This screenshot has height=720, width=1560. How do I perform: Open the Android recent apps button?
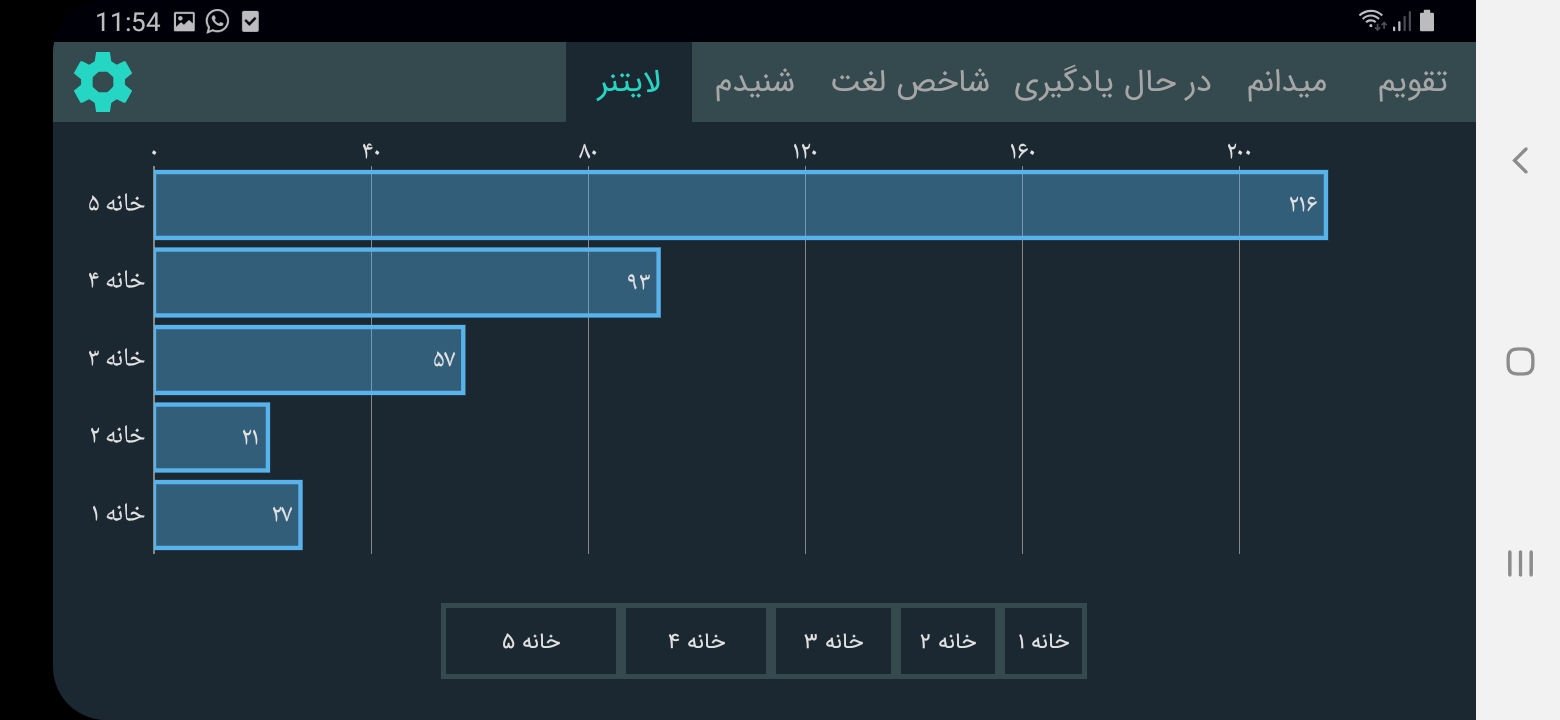pos(1520,563)
